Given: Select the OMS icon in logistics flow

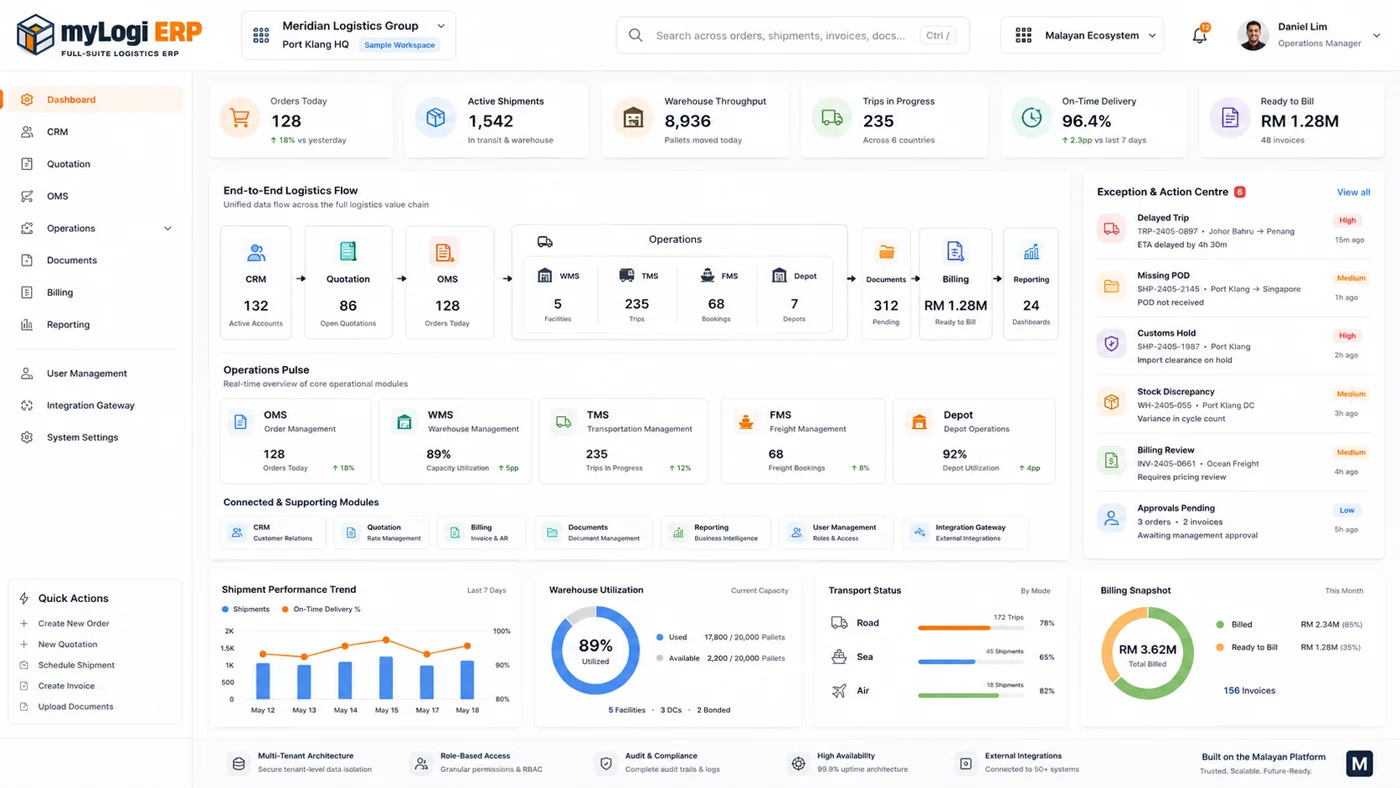Looking at the screenshot, I should pos(445,252).
